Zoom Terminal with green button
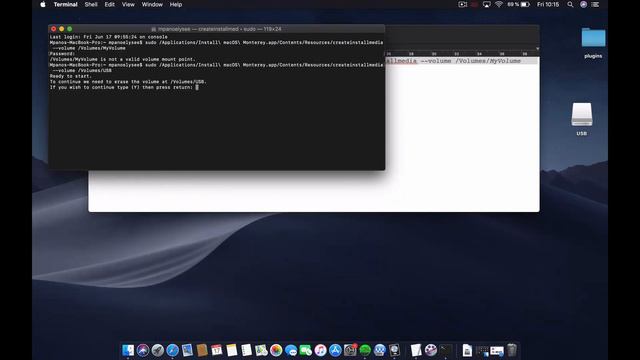 click(x=70, y=29)
